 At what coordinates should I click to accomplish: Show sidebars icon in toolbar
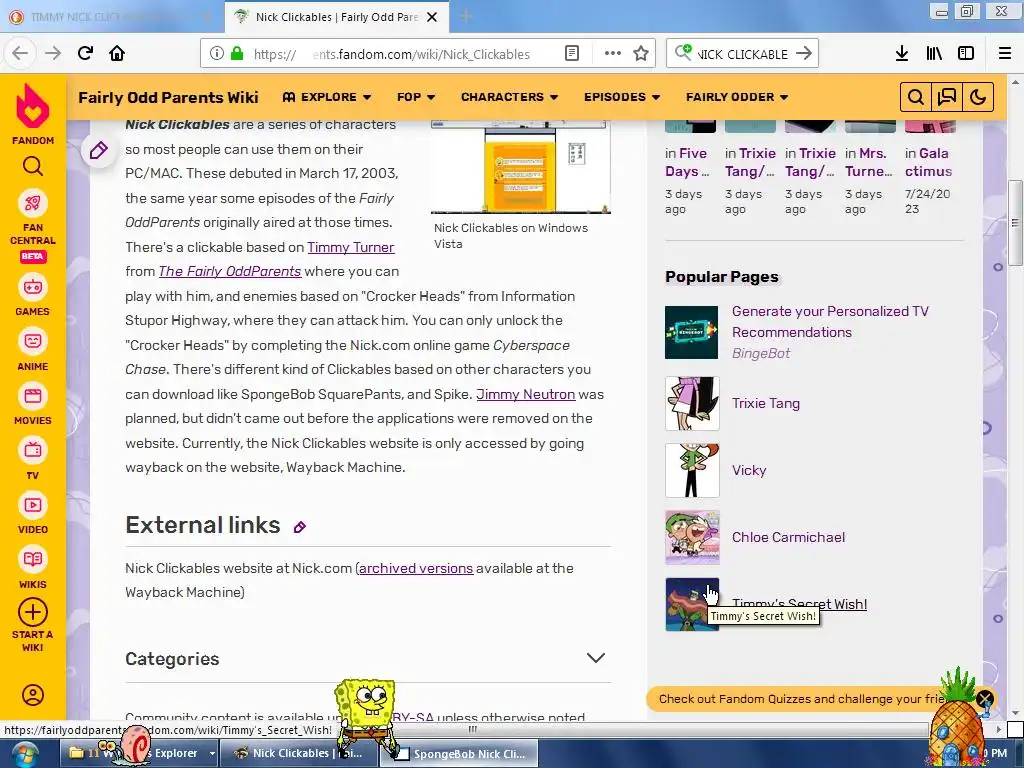coord(966,54)
